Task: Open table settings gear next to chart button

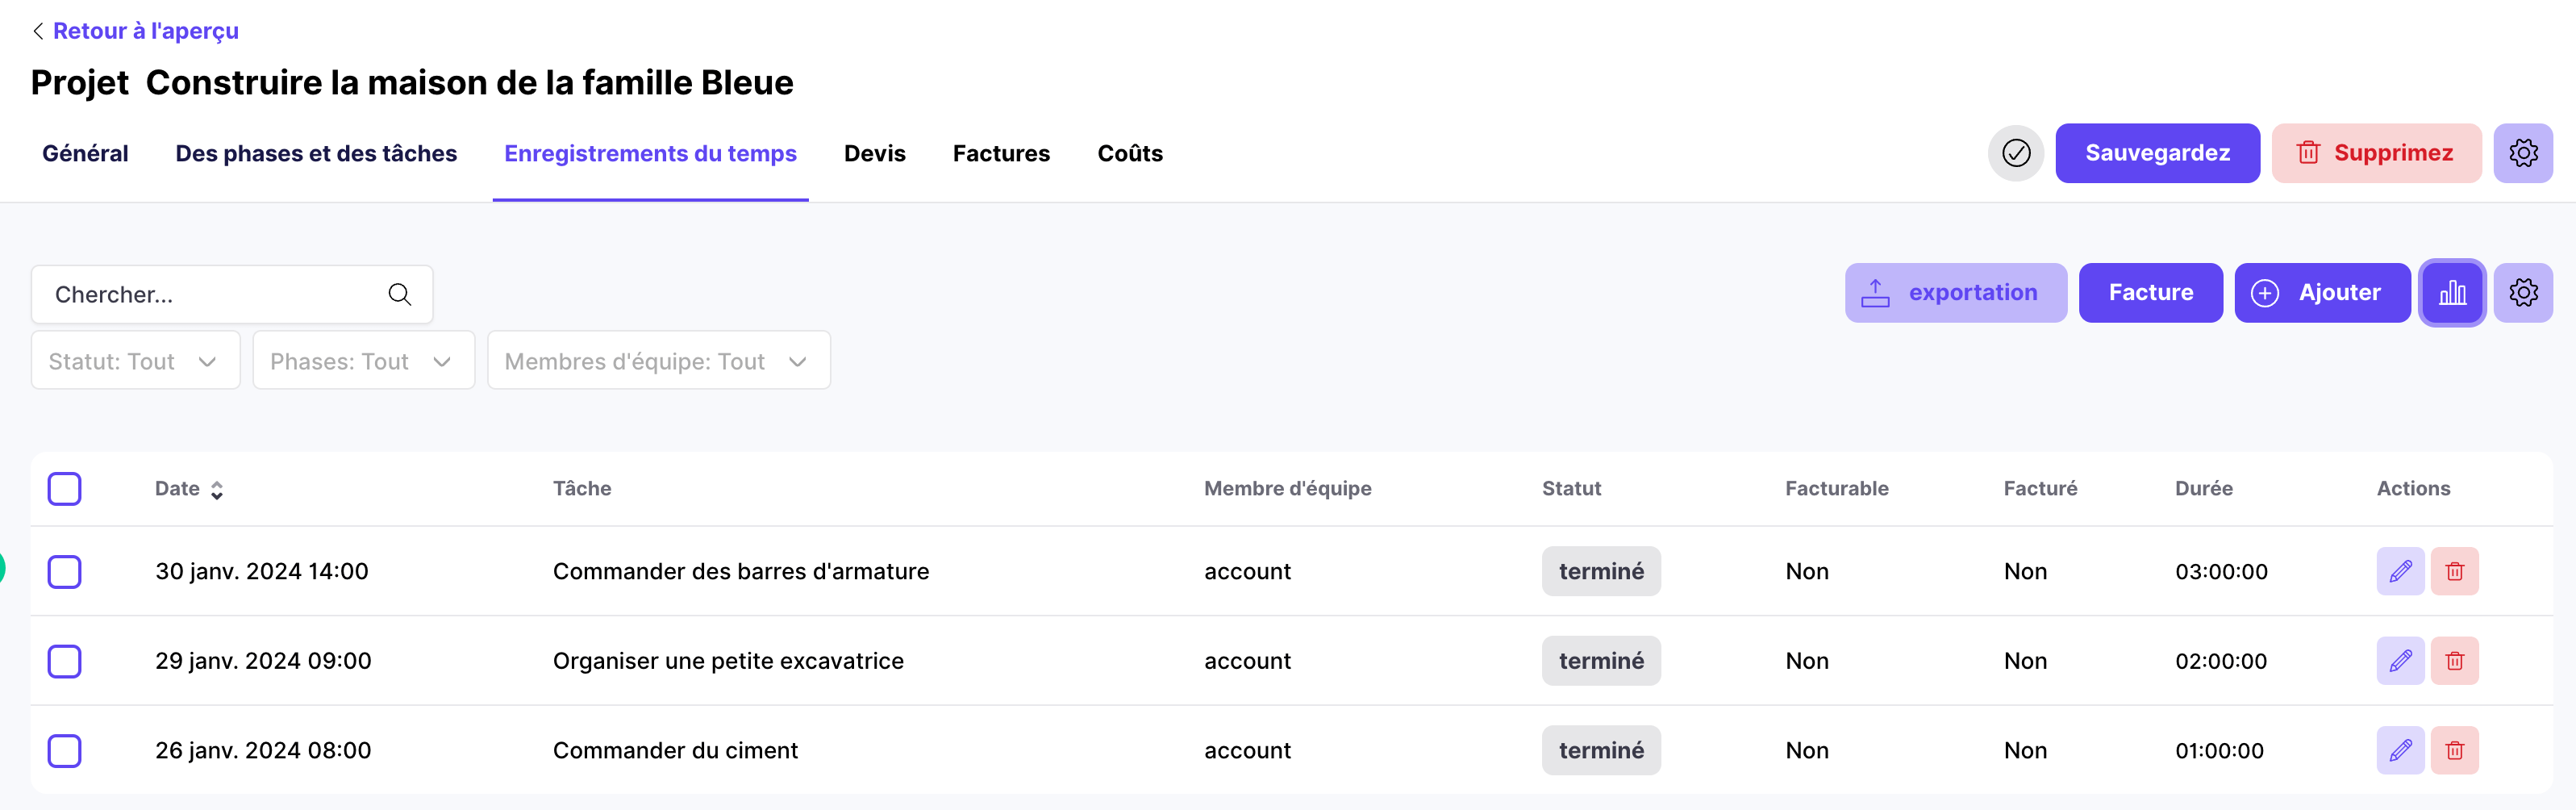Action: (x=2522, y=293)
